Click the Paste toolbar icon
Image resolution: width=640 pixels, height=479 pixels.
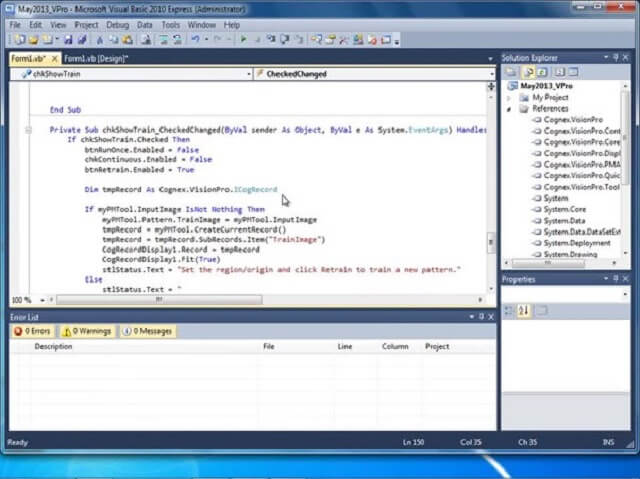tap(128, 40)
